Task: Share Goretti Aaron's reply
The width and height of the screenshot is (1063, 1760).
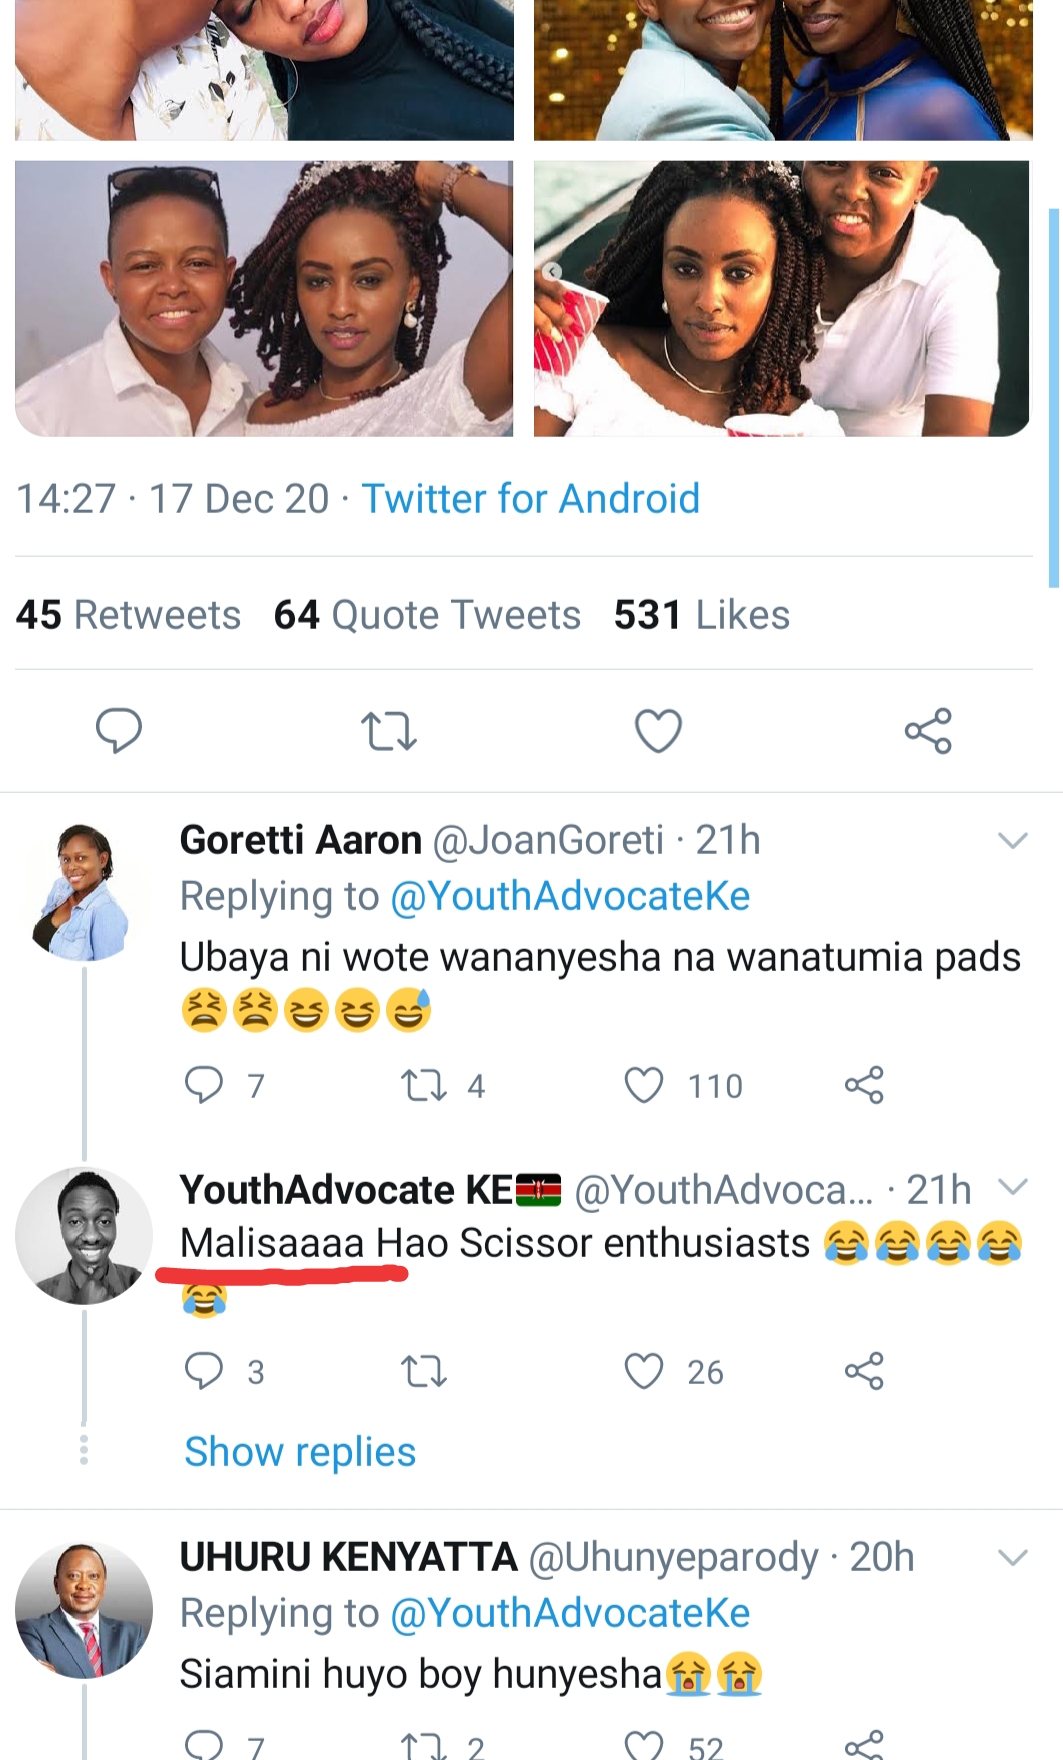Action: click(x=864, y=1085)
